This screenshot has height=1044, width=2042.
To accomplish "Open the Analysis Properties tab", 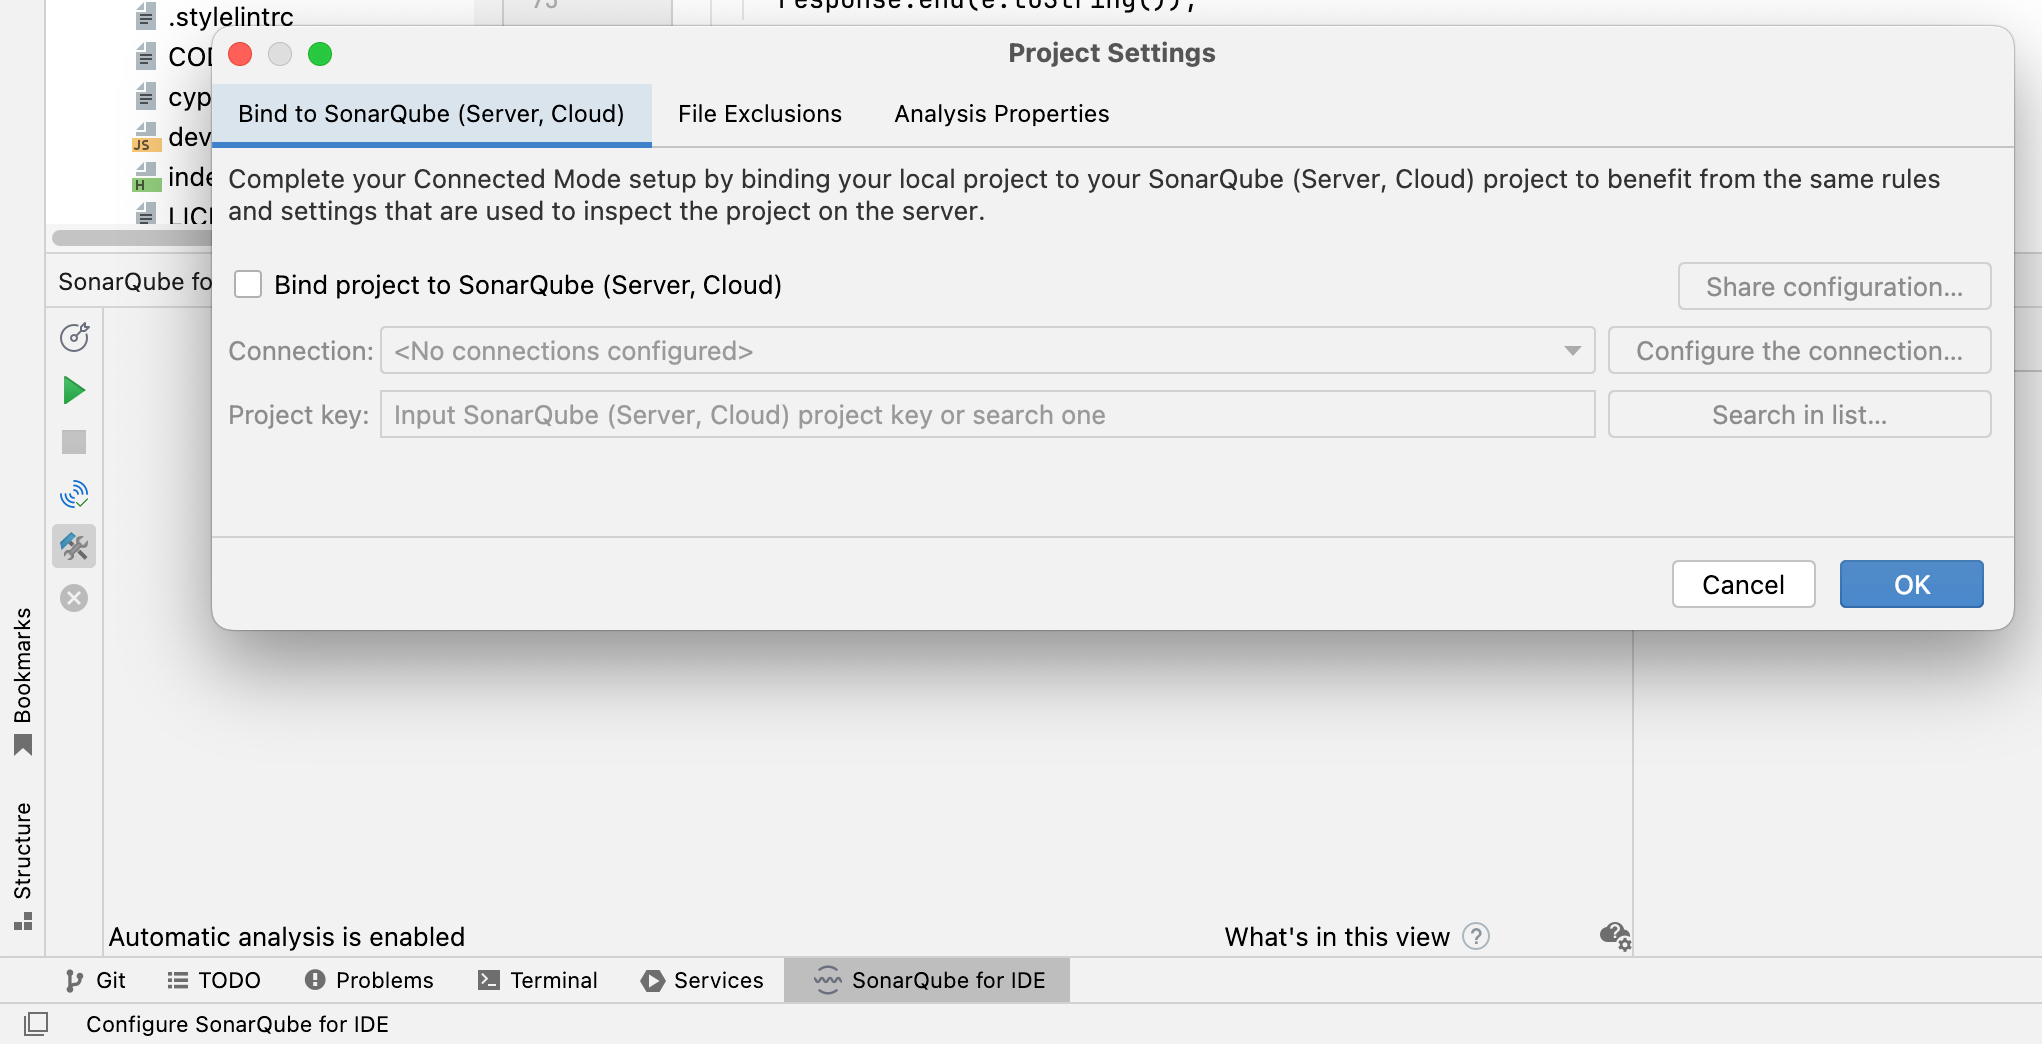I will (1000, 113).
